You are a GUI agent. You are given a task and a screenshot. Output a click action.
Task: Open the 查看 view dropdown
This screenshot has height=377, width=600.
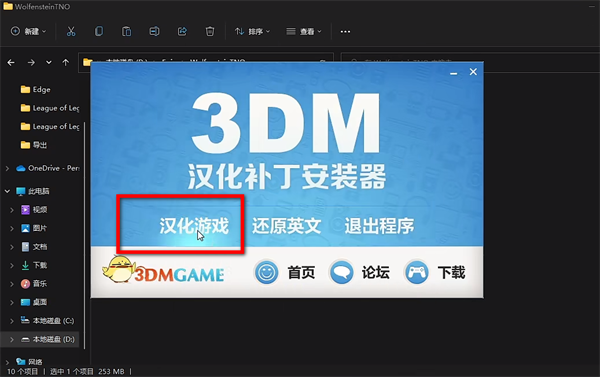tap(304, 31)
